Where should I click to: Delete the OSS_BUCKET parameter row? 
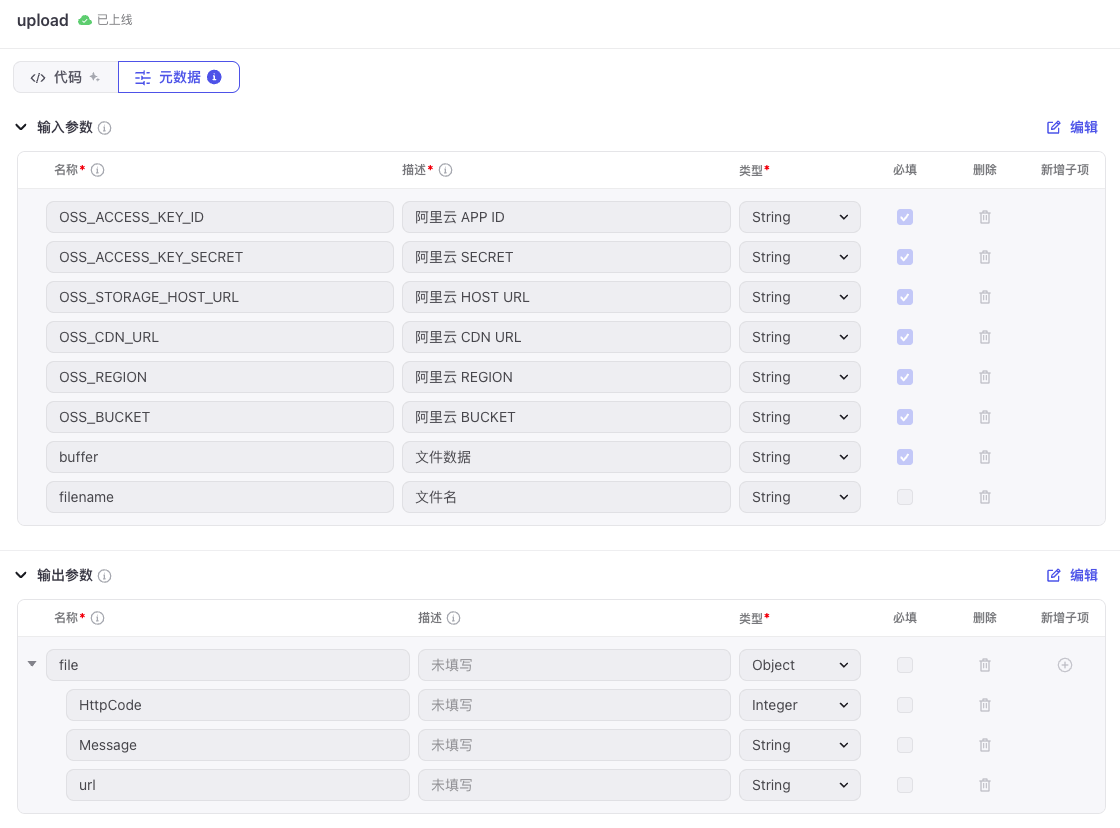click(x=984, y=417)
